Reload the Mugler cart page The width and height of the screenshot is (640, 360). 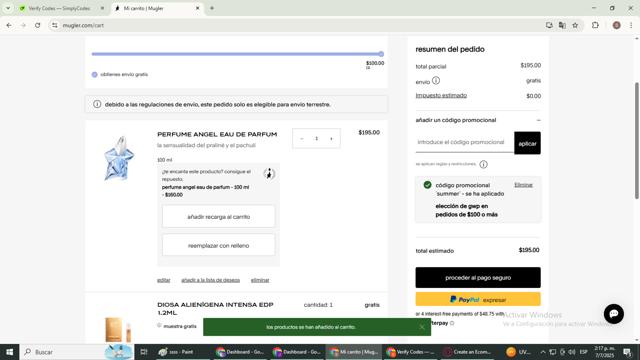point(38,25)
